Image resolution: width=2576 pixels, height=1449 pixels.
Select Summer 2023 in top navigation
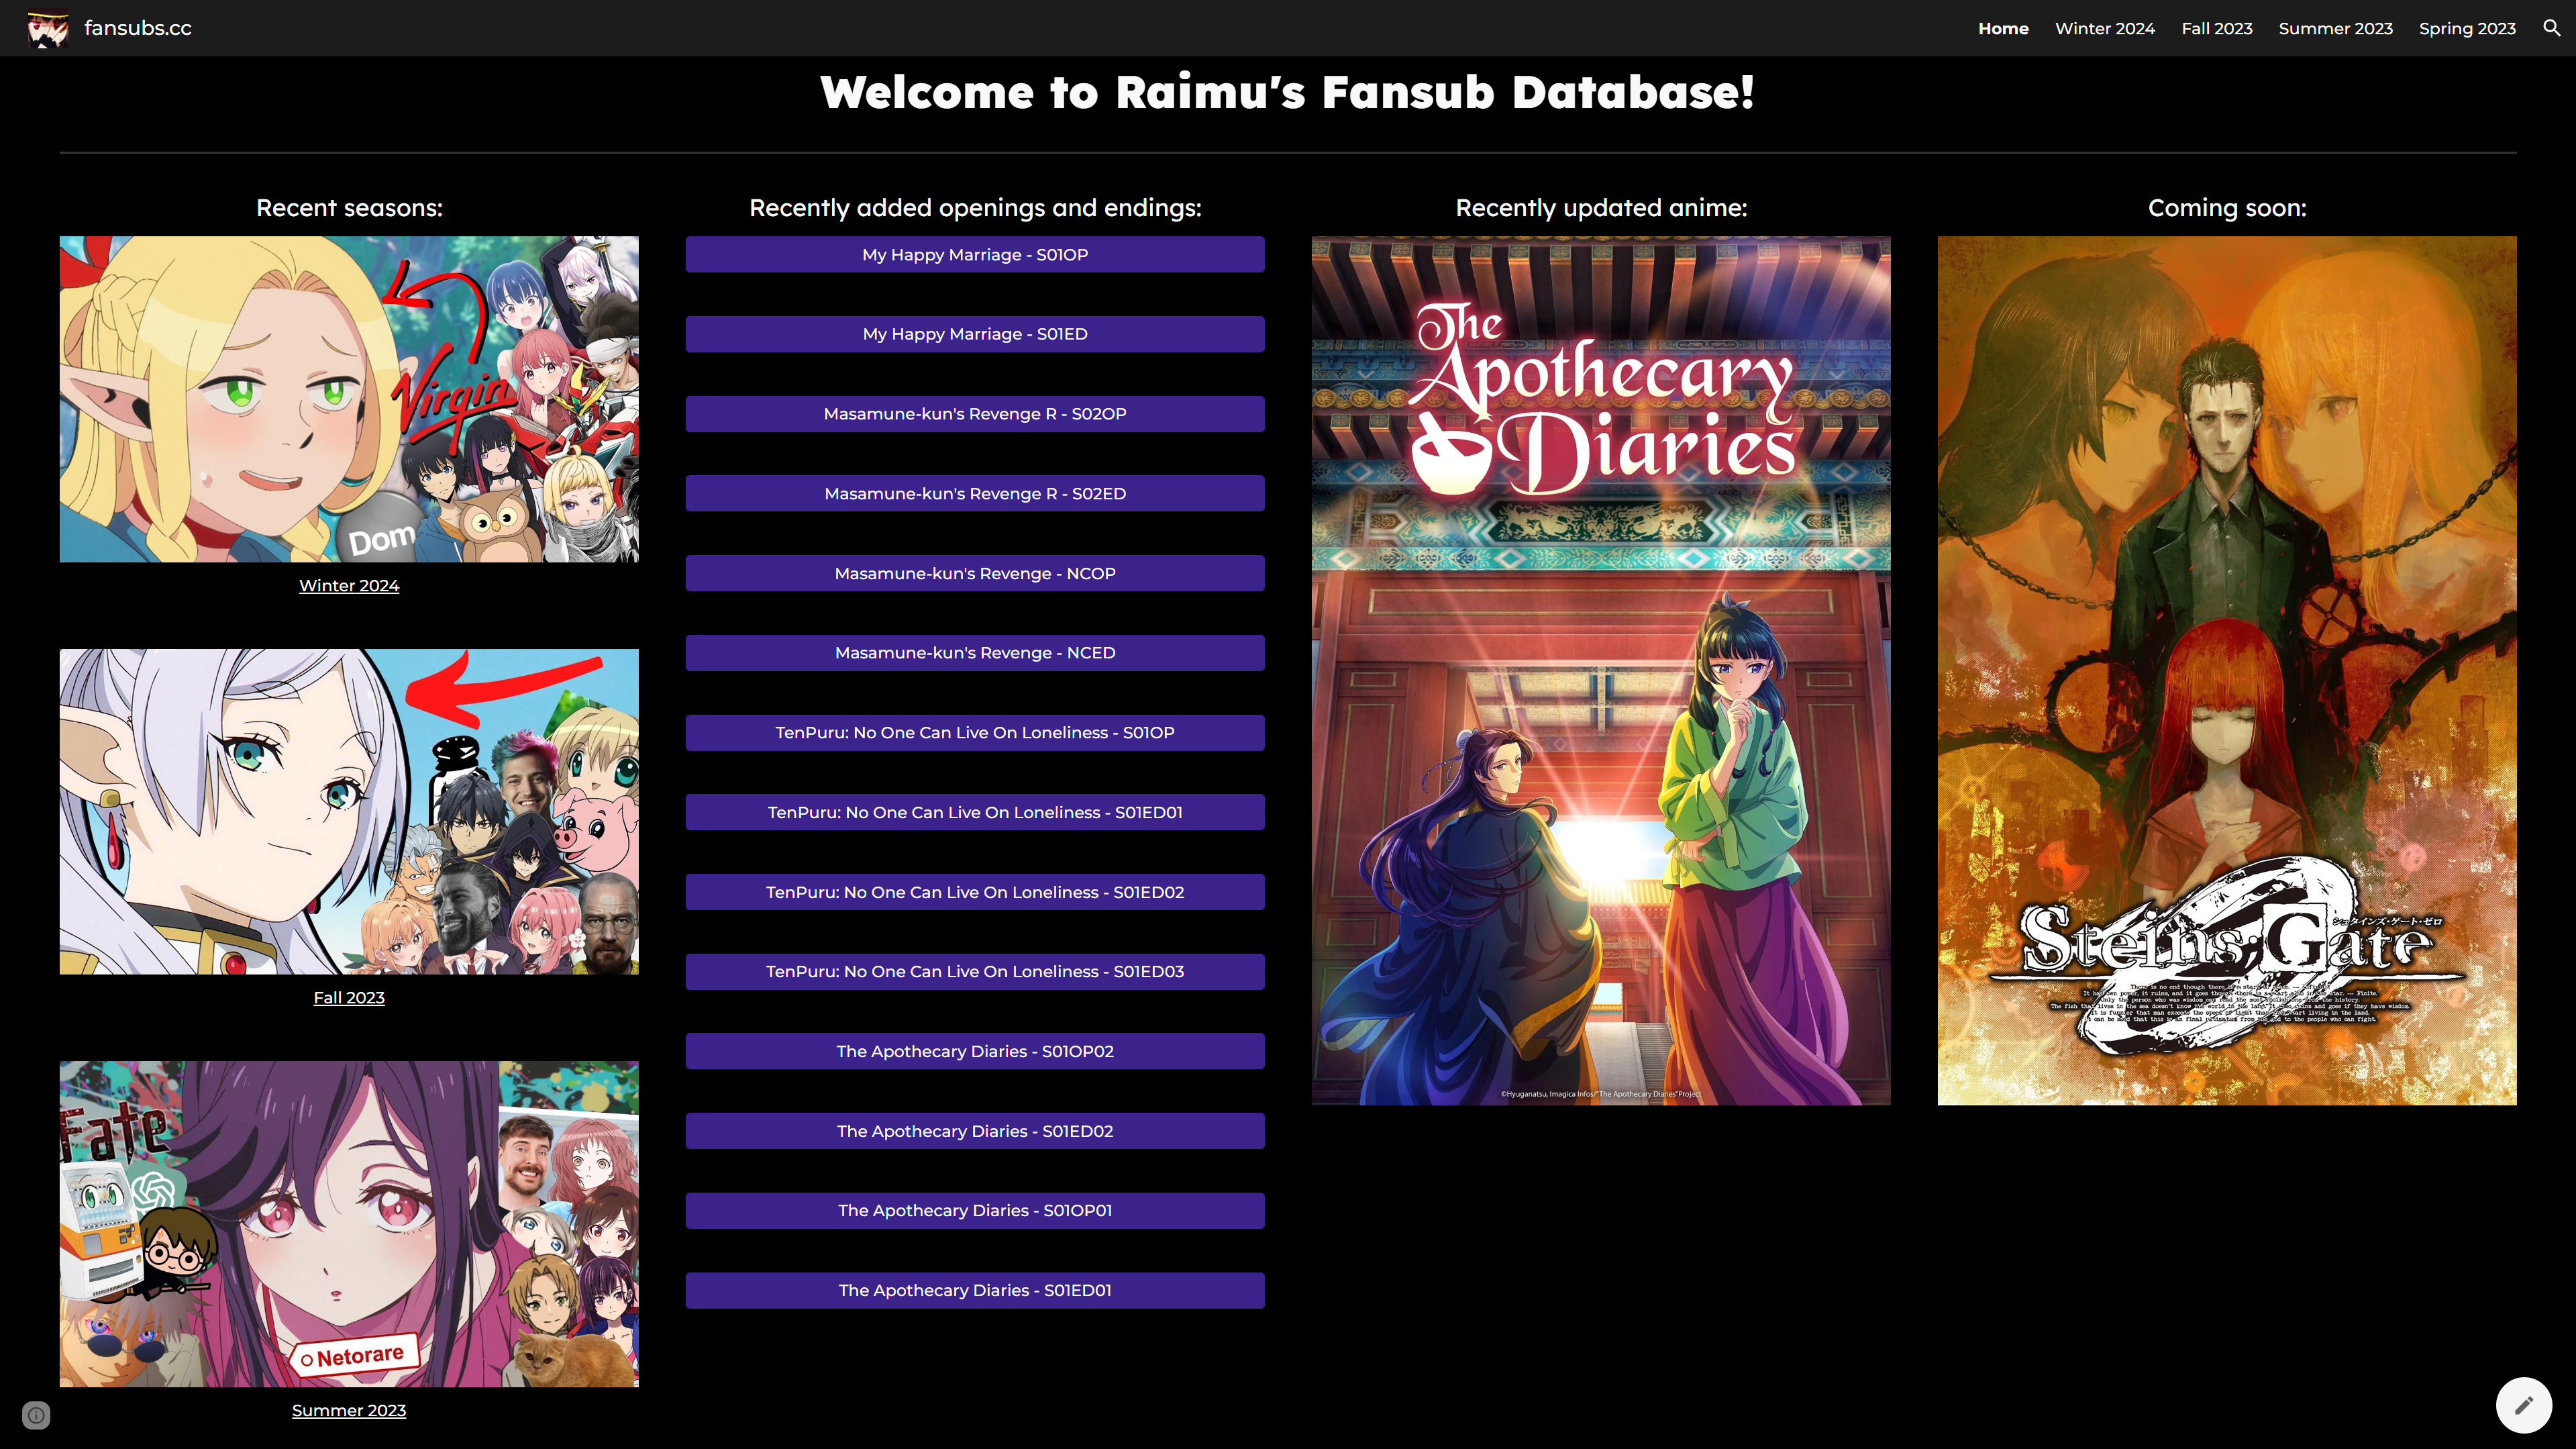[2335, 28]
